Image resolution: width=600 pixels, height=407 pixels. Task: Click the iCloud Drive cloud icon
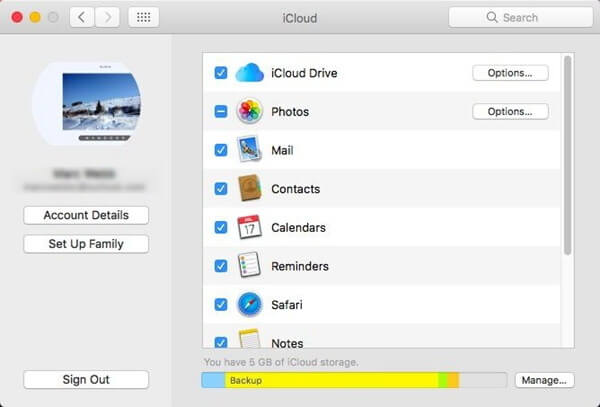pos(249,73)
